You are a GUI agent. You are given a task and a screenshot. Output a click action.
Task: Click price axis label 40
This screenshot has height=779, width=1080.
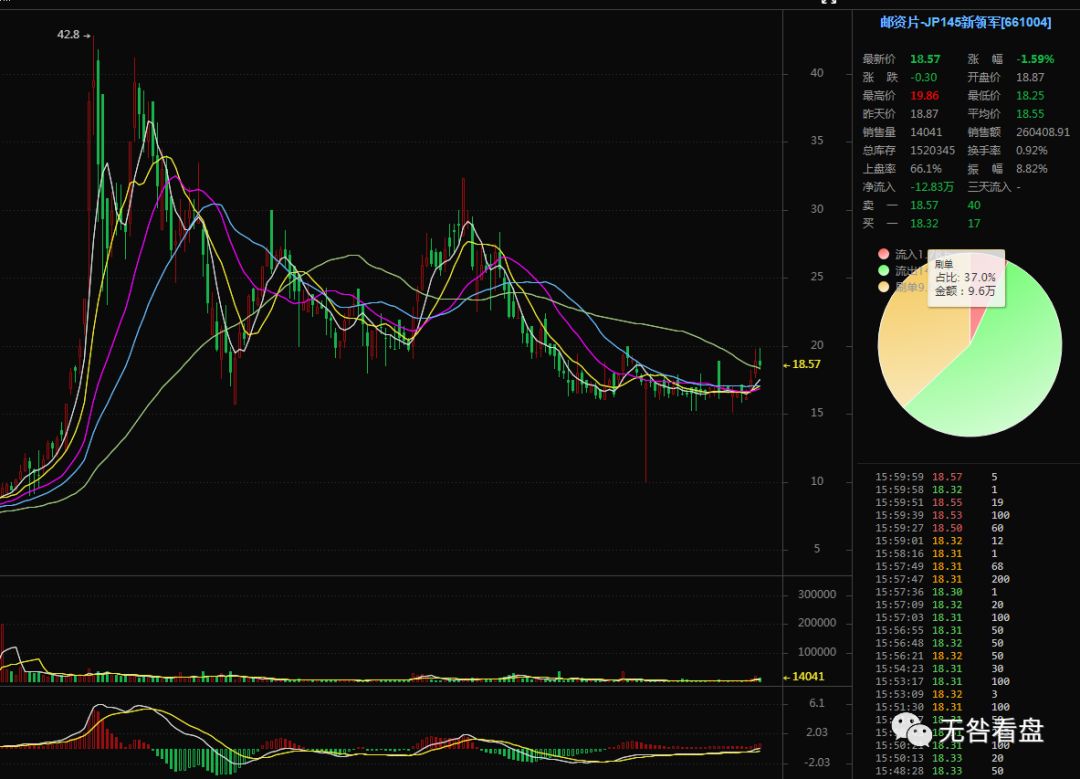point(816,73)
